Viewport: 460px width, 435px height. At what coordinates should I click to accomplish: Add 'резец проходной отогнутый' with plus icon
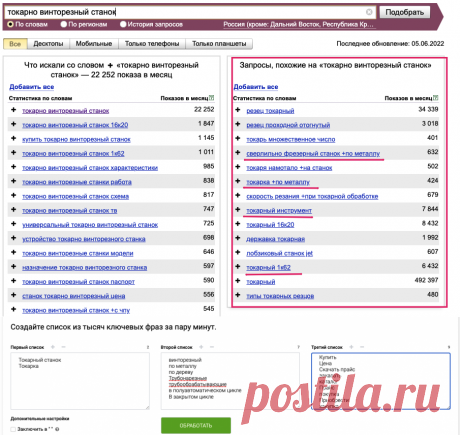[238, 124]
